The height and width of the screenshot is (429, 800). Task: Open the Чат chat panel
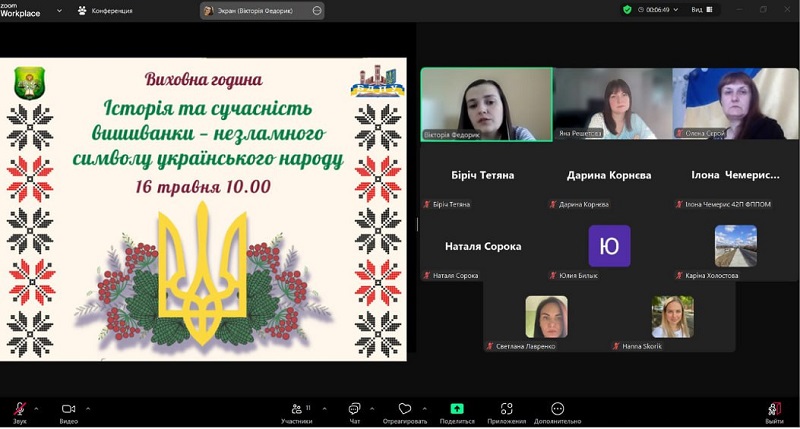click(354, 411)
